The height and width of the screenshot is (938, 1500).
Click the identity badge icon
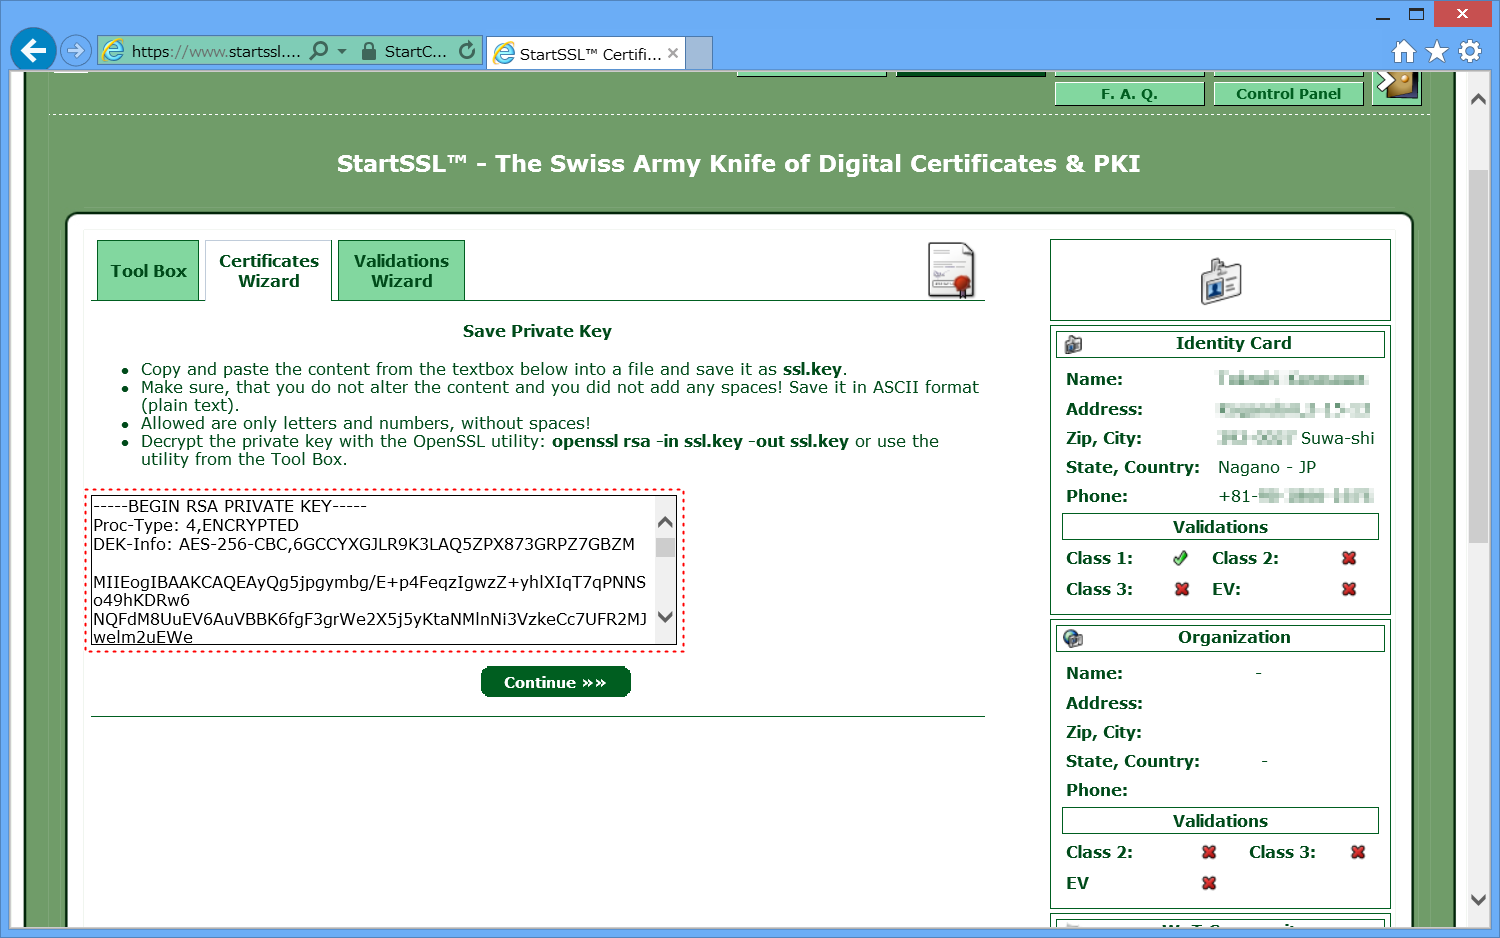[1220, 281]
